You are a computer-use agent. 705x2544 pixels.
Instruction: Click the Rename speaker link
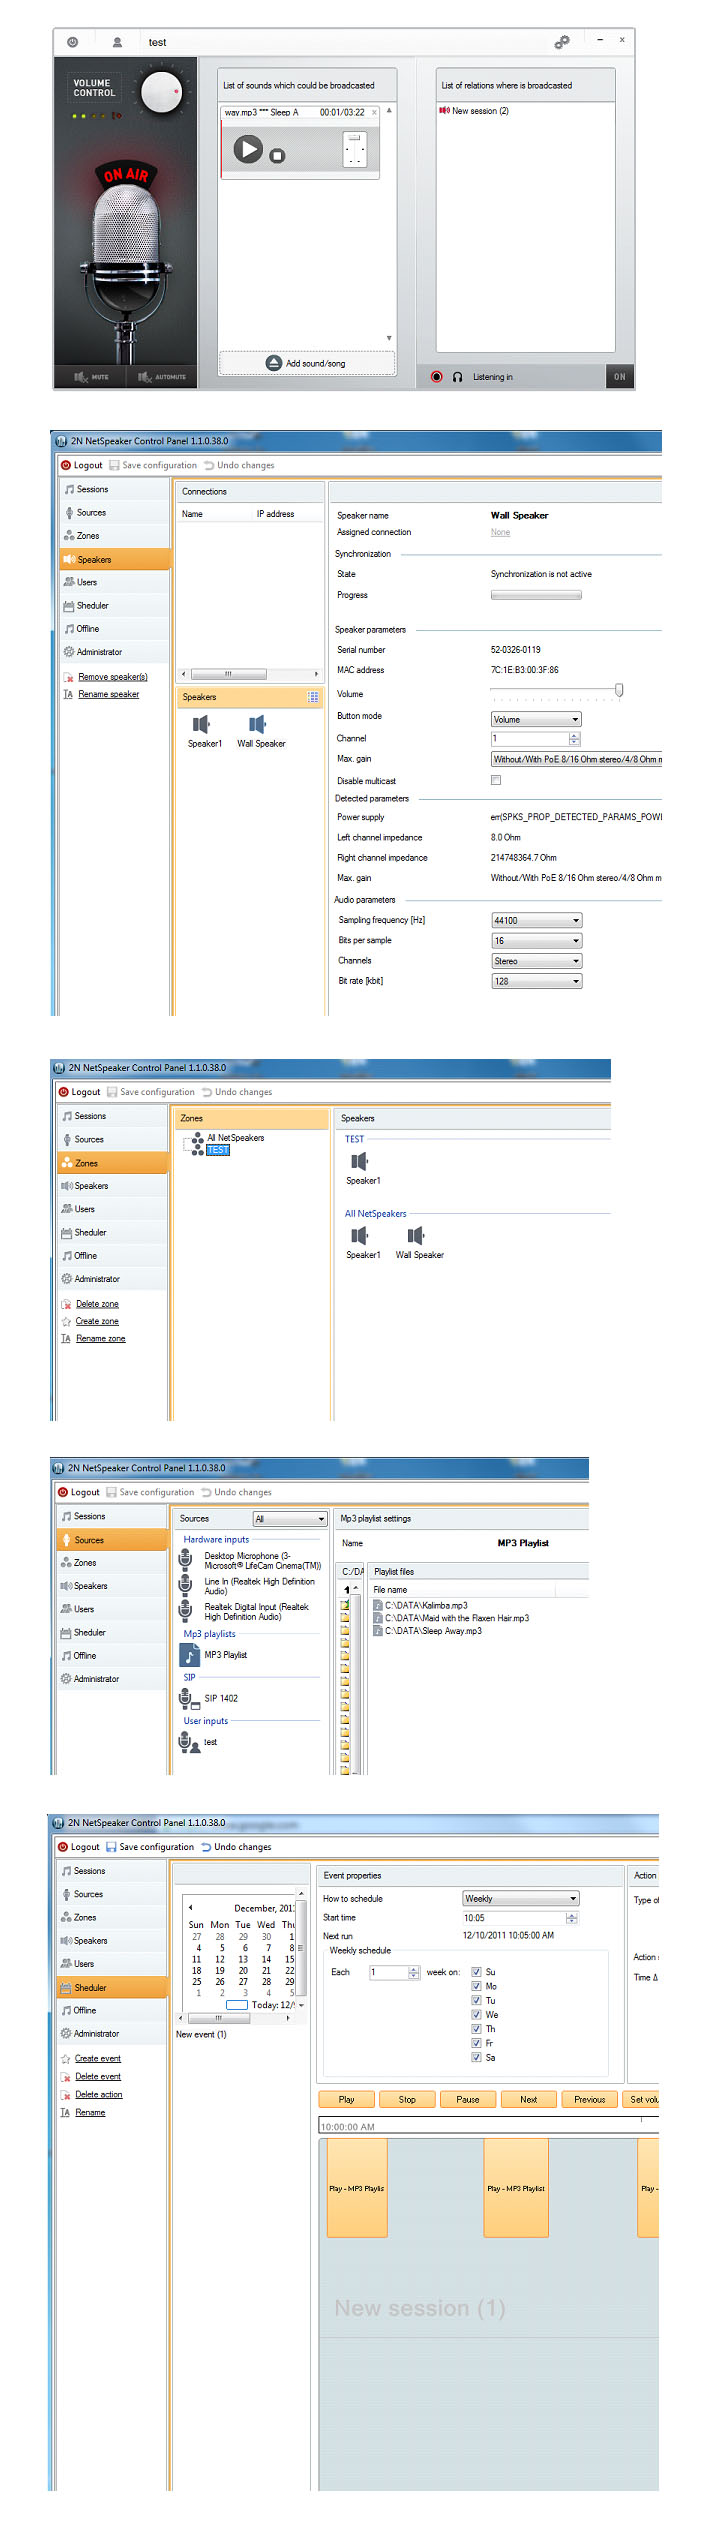109,694
